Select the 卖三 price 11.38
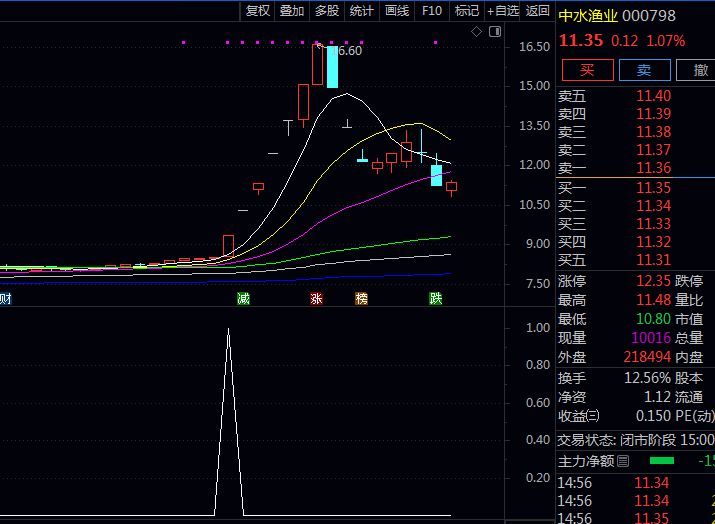715x524 pixels. (653, 132)
